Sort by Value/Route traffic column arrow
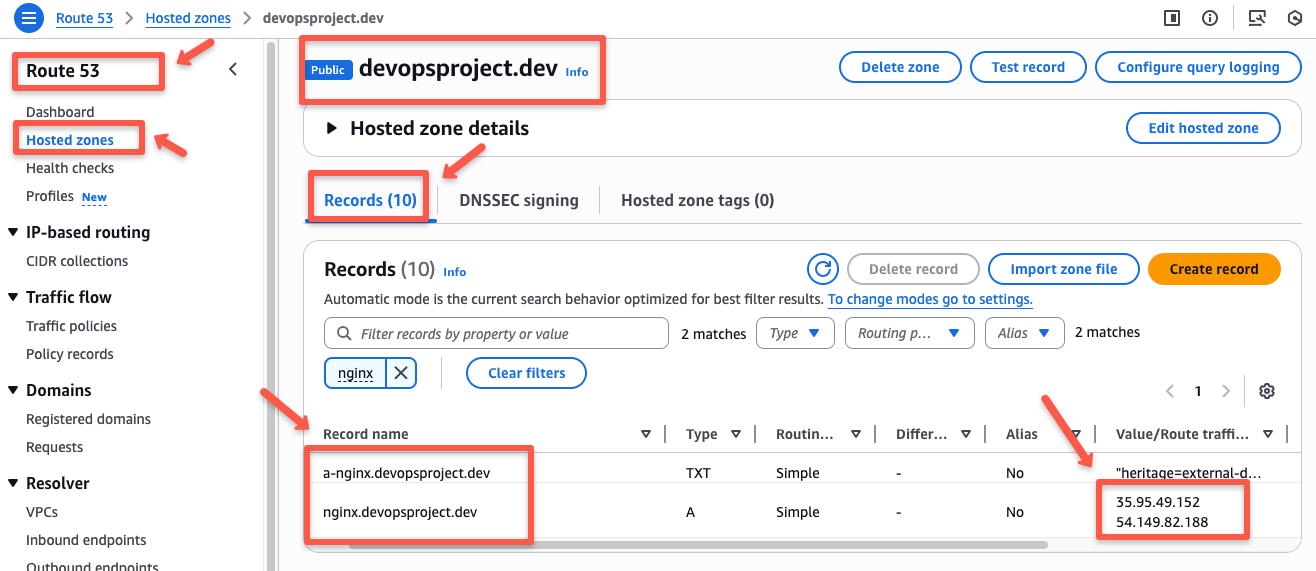1316x571 pixels. pos(1268,434)
